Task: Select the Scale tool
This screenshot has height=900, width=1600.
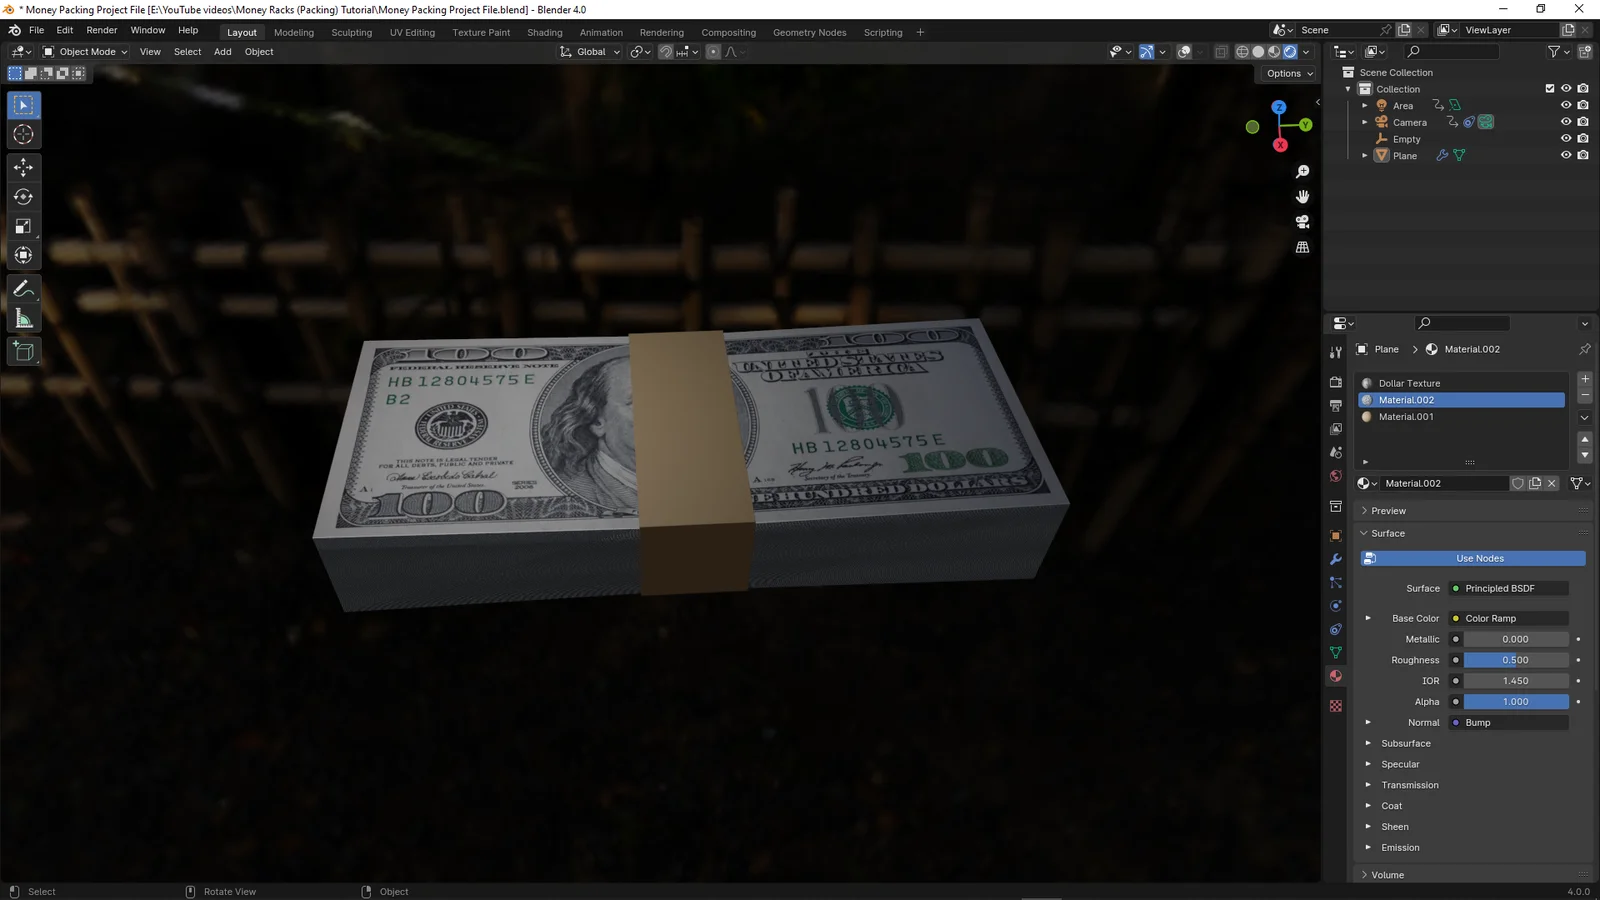Action: [x=23, y=225]
